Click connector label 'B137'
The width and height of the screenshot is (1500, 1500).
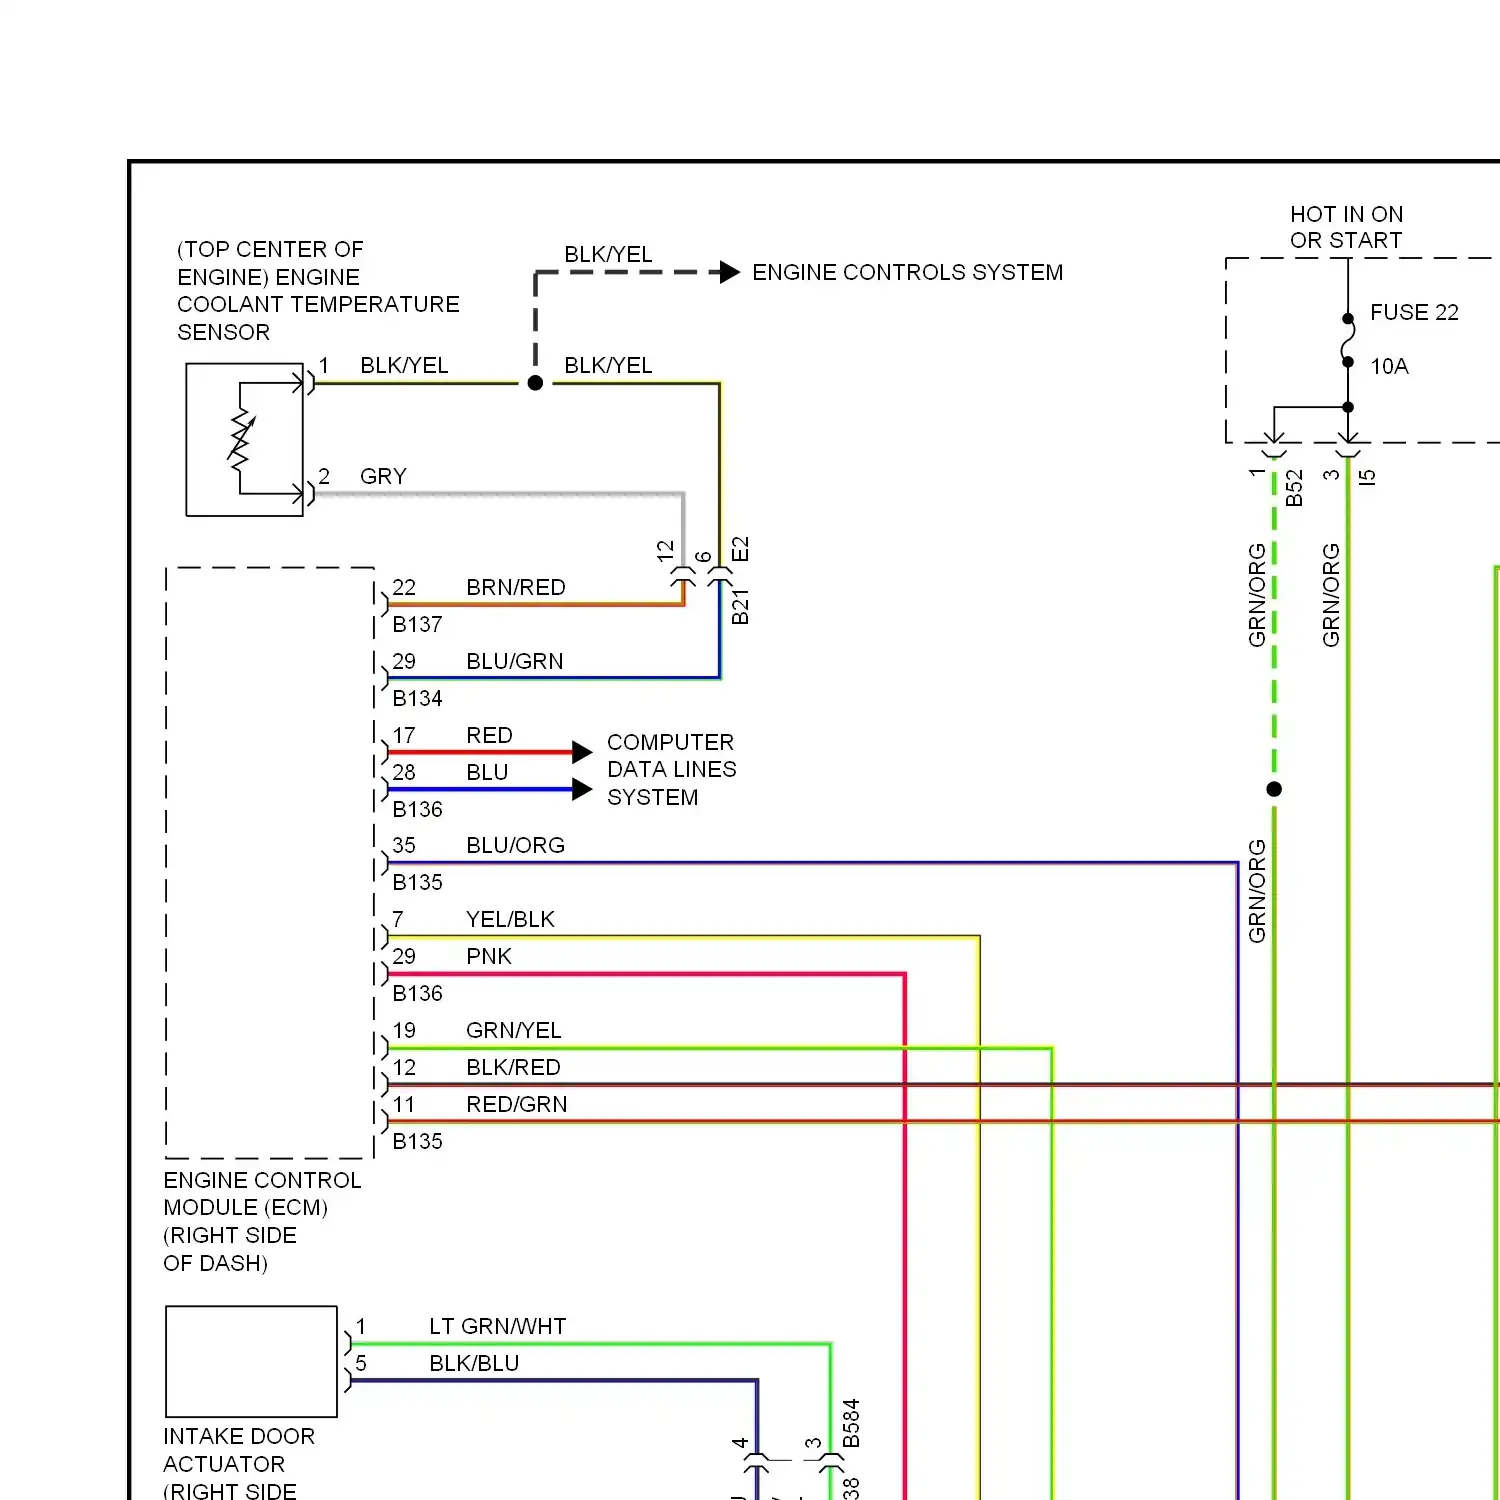pos(417,624)
